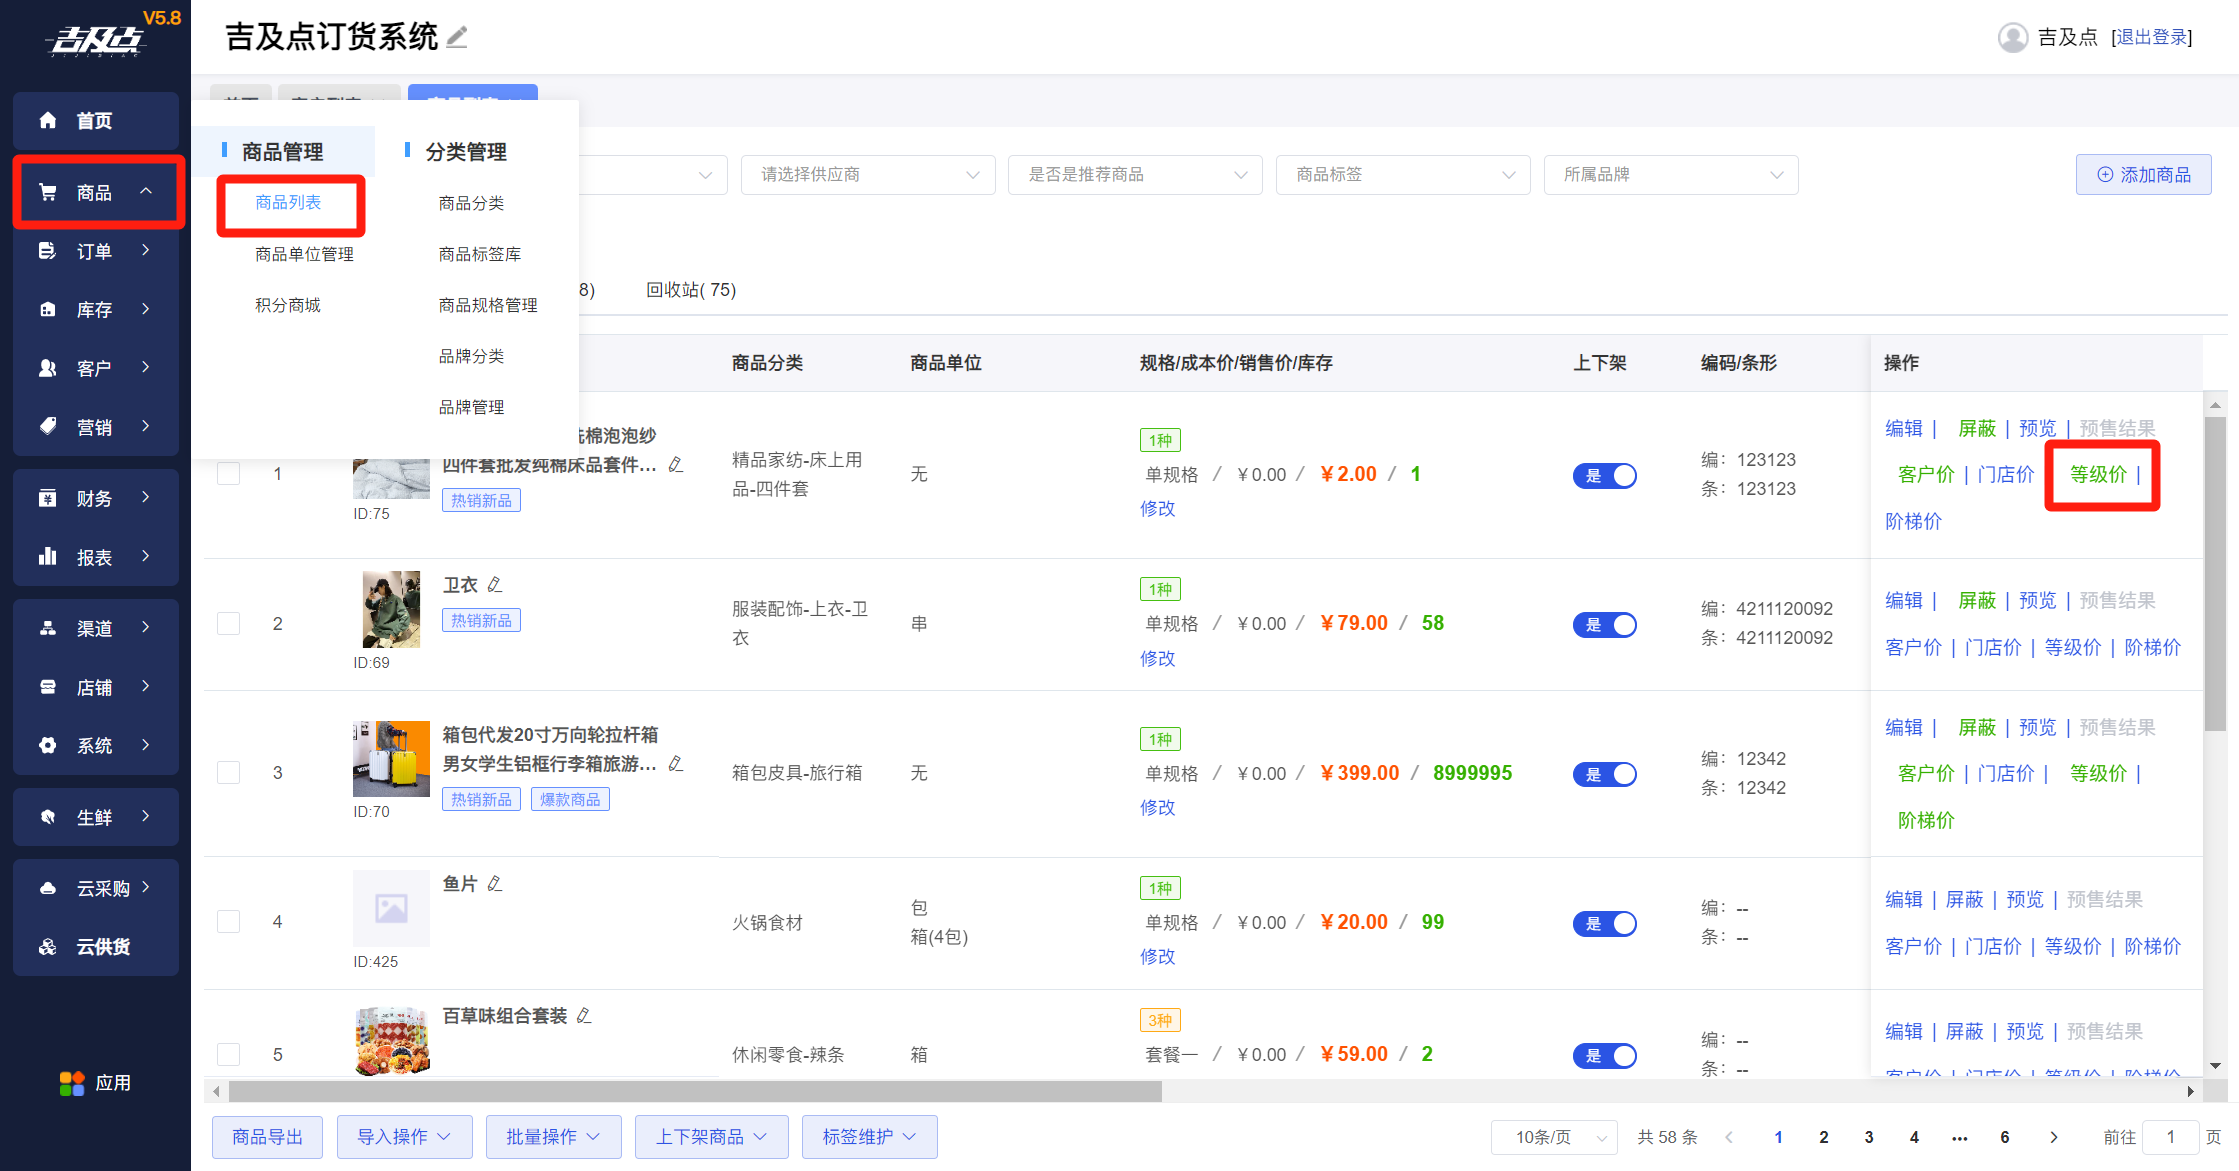Toggle off shelf switch for 卫衣 row
Image resolution: width=2239 pixels, height=1171 pixels.
click(x=1604, y=625)
